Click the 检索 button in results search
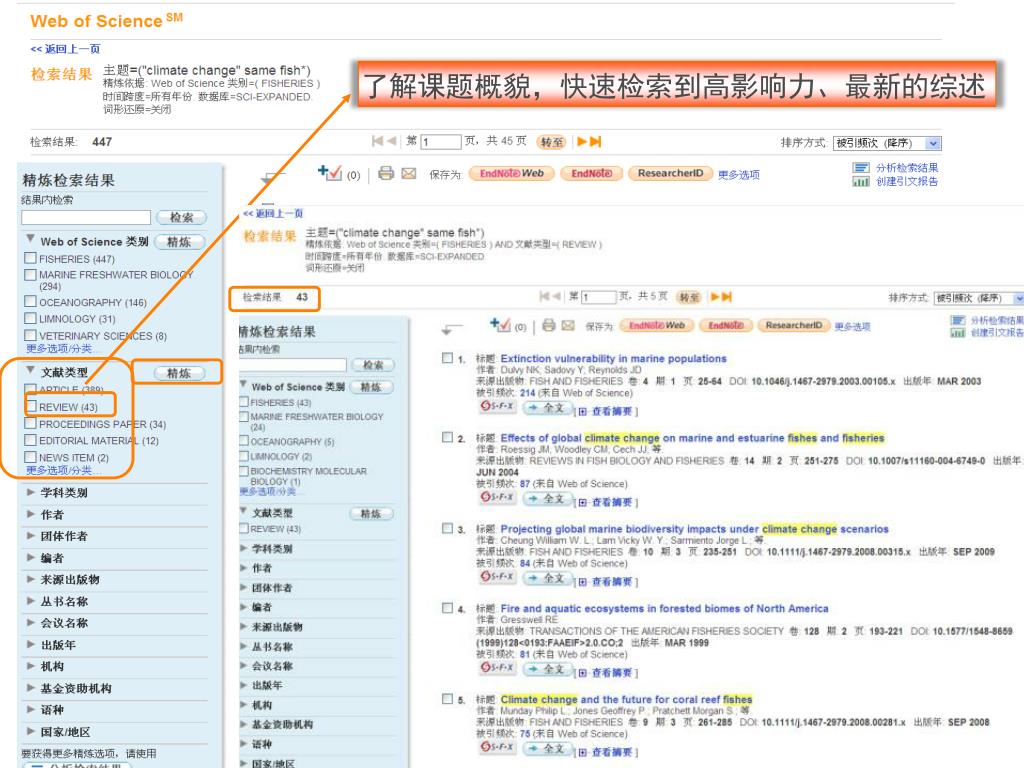 [x=181, y=217]
